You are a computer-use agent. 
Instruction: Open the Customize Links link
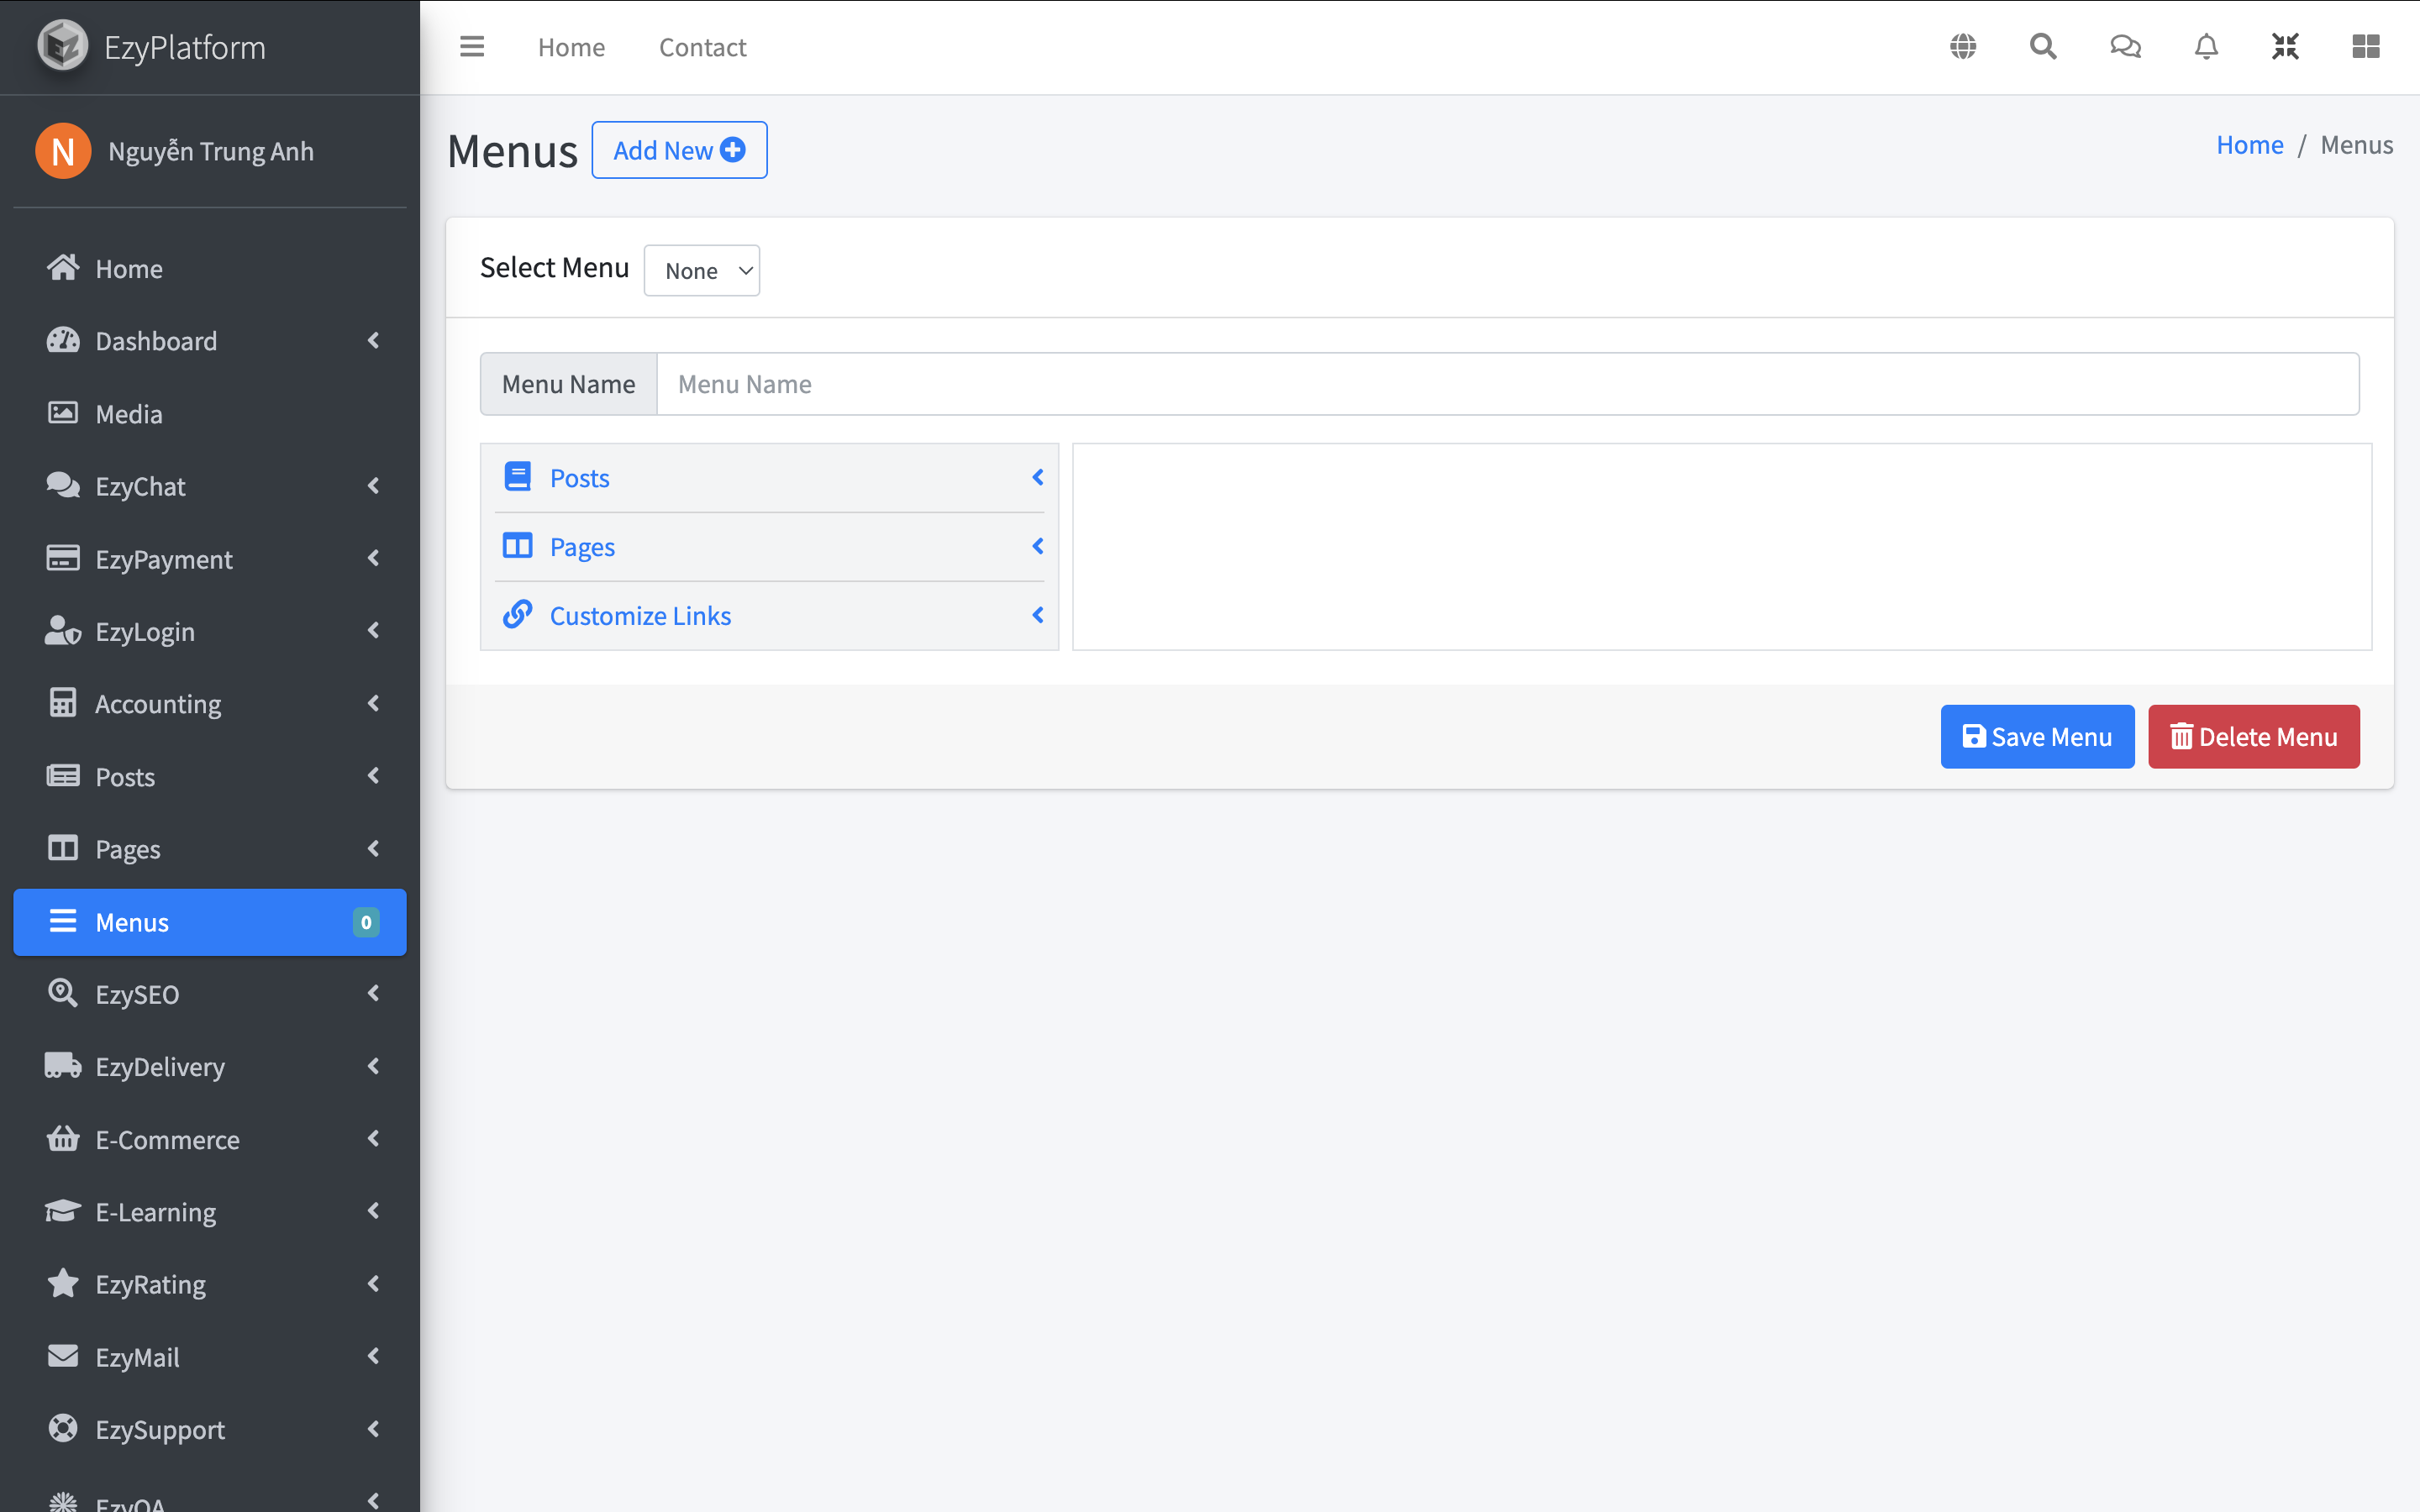(x=640, y=616)
